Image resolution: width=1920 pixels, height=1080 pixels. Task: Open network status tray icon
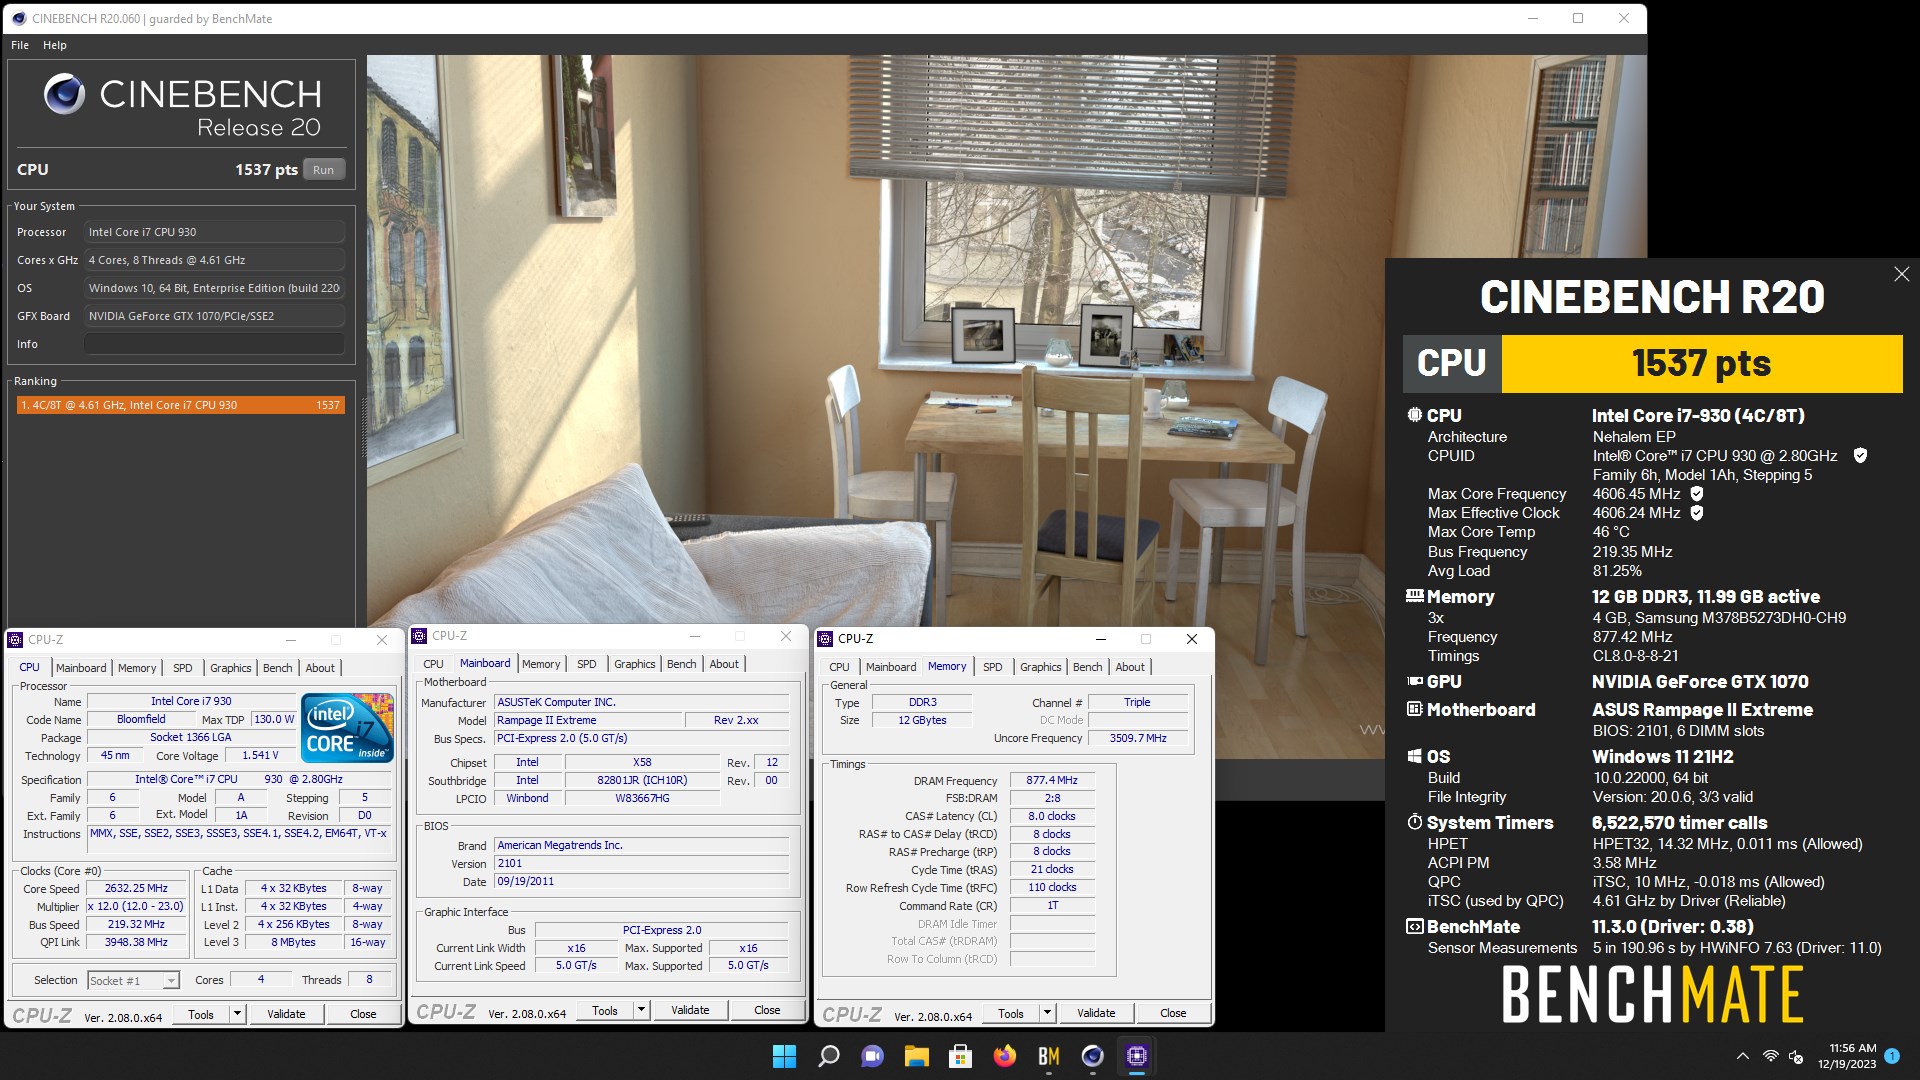pyautogui.click(x=1770, y=1056)
